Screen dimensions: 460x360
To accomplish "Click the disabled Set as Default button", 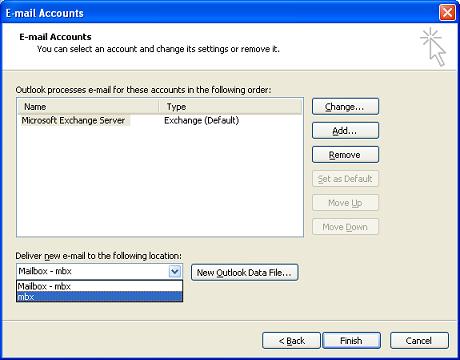I will coord(345,179).
